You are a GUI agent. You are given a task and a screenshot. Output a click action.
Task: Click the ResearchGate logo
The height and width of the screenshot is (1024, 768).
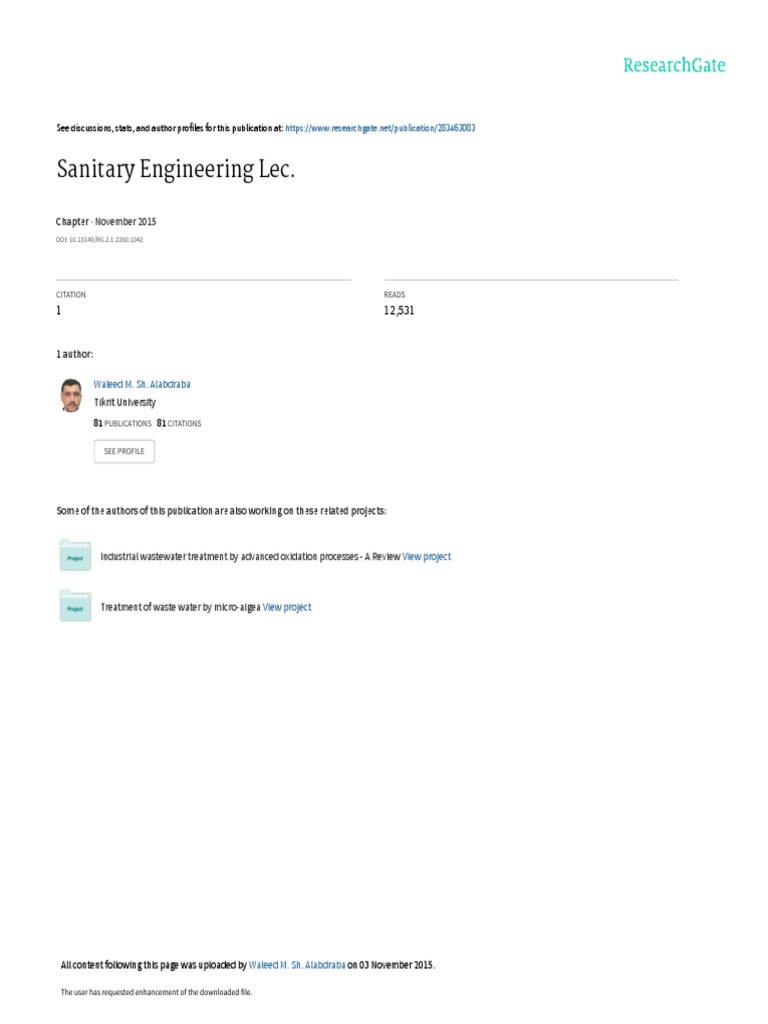coord(673,66)
